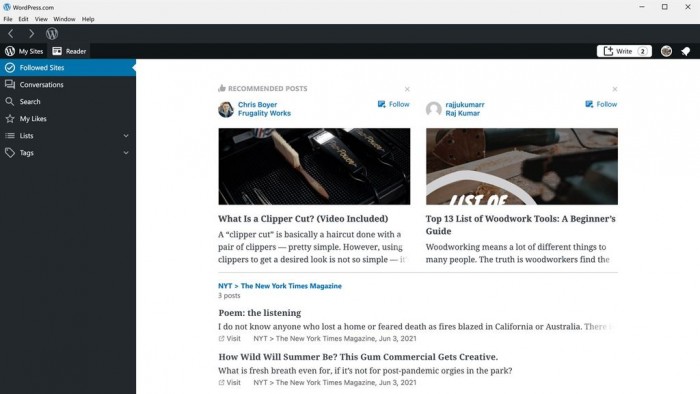The image size is (700, 394).
Task: Dismiss the Clipper Cut recommended post
Action: (407, 89)
